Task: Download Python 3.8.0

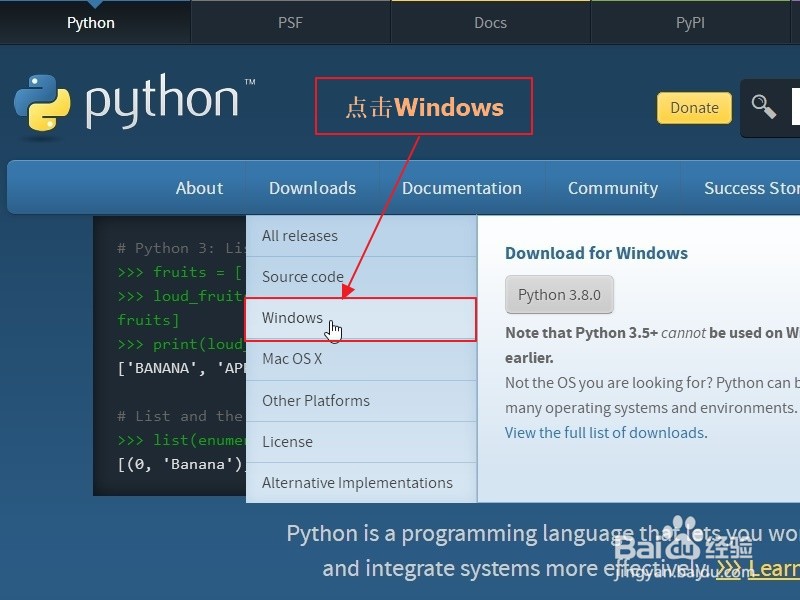Action: (x=559, y=295)
